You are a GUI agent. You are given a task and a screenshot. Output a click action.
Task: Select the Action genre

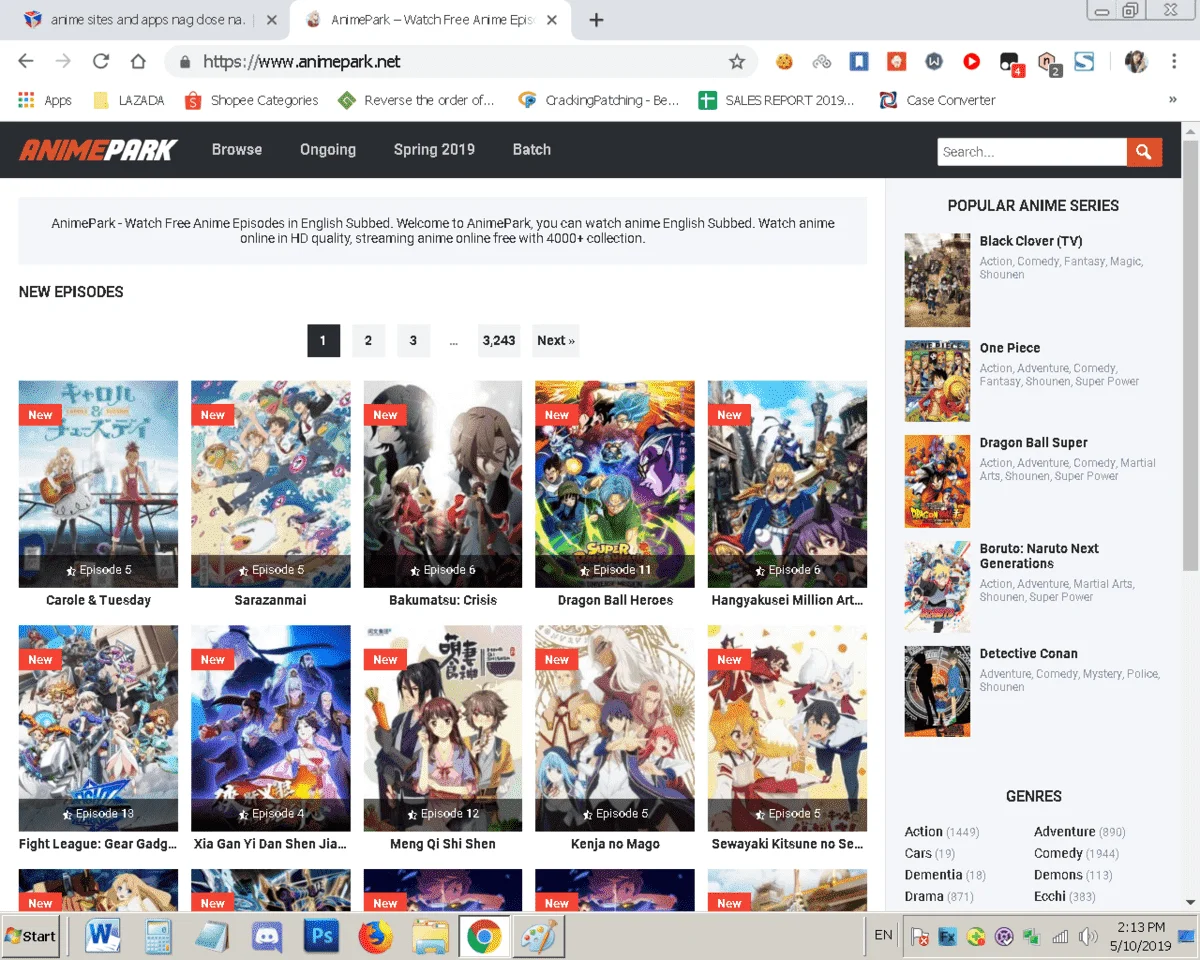(923, 832)
